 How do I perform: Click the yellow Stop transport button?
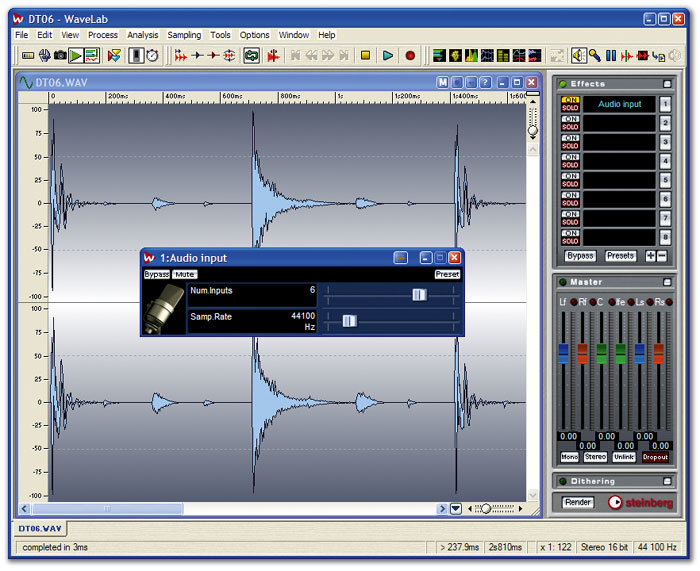(365, 56)
